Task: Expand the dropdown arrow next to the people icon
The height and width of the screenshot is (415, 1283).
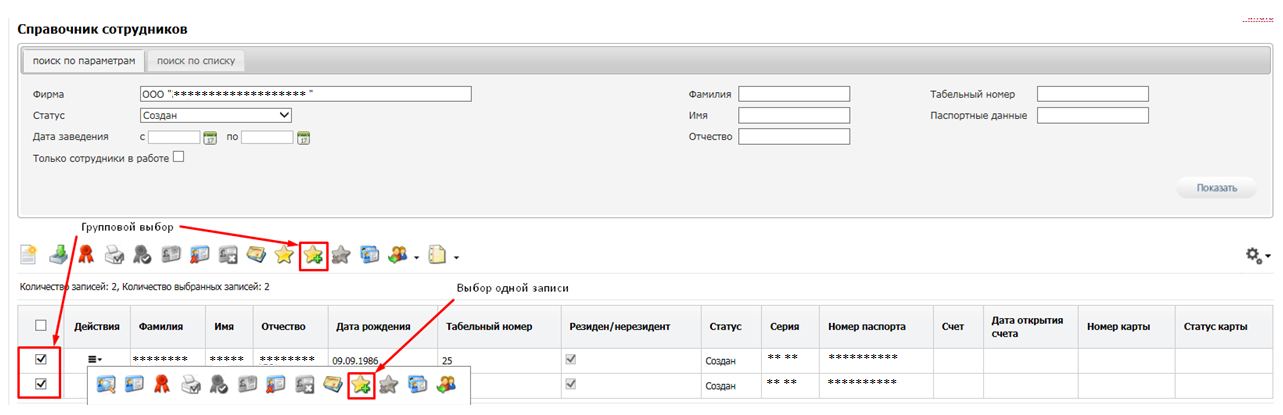Action: pyautogui.click(x=417, y=256)
